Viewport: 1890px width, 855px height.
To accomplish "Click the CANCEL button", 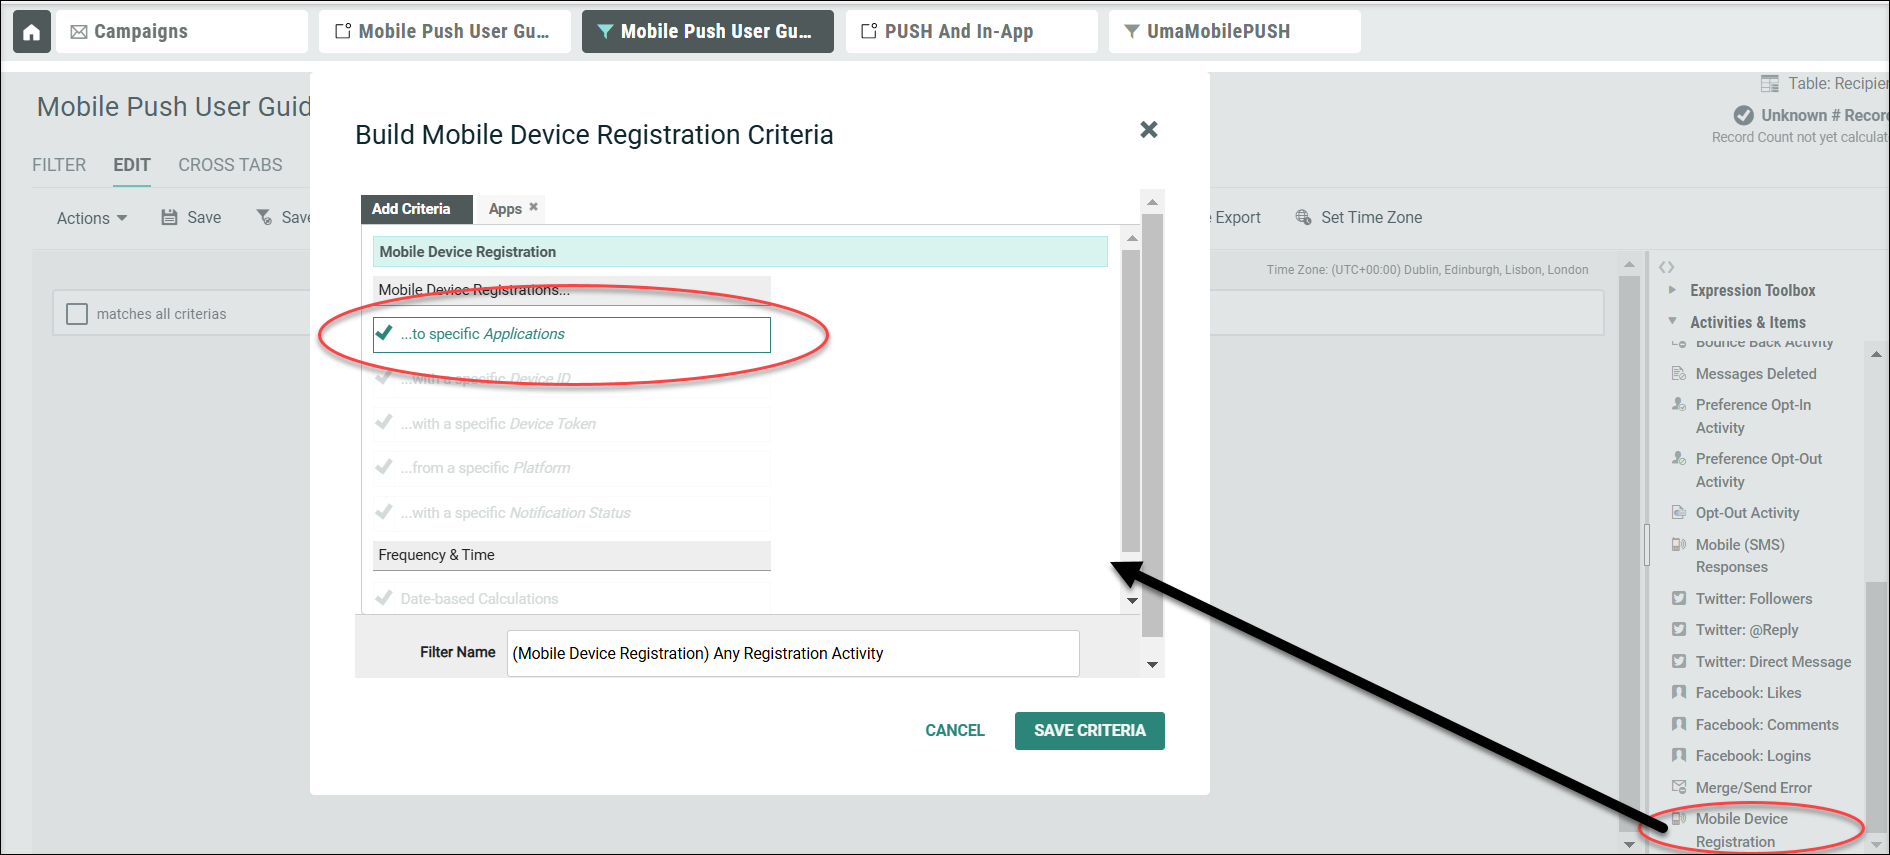I will [954, 730].
